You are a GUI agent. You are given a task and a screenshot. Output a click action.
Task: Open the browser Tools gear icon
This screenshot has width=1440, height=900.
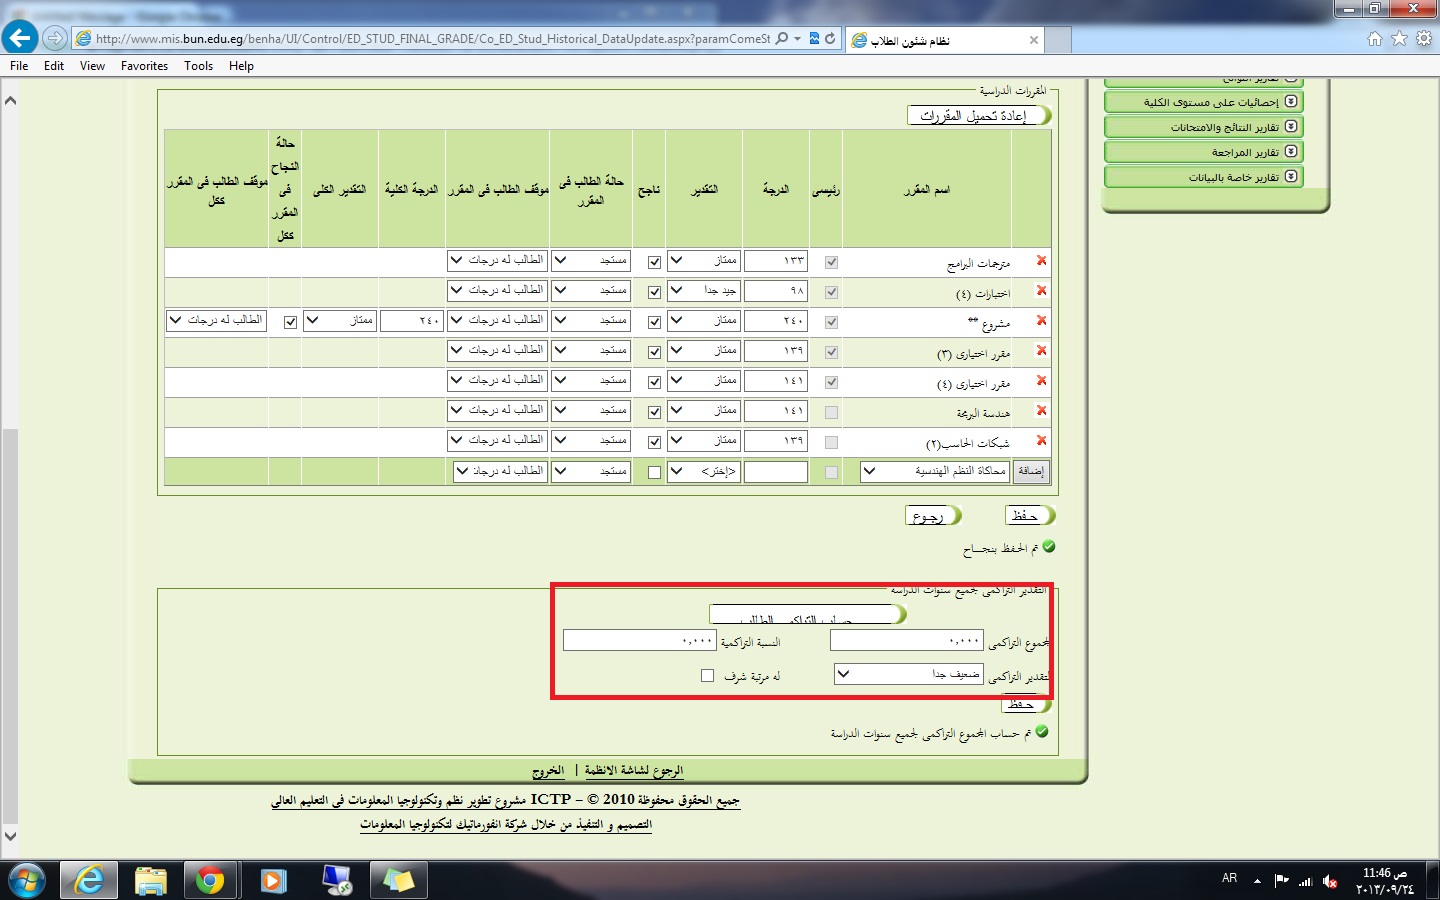[1423, 38]
